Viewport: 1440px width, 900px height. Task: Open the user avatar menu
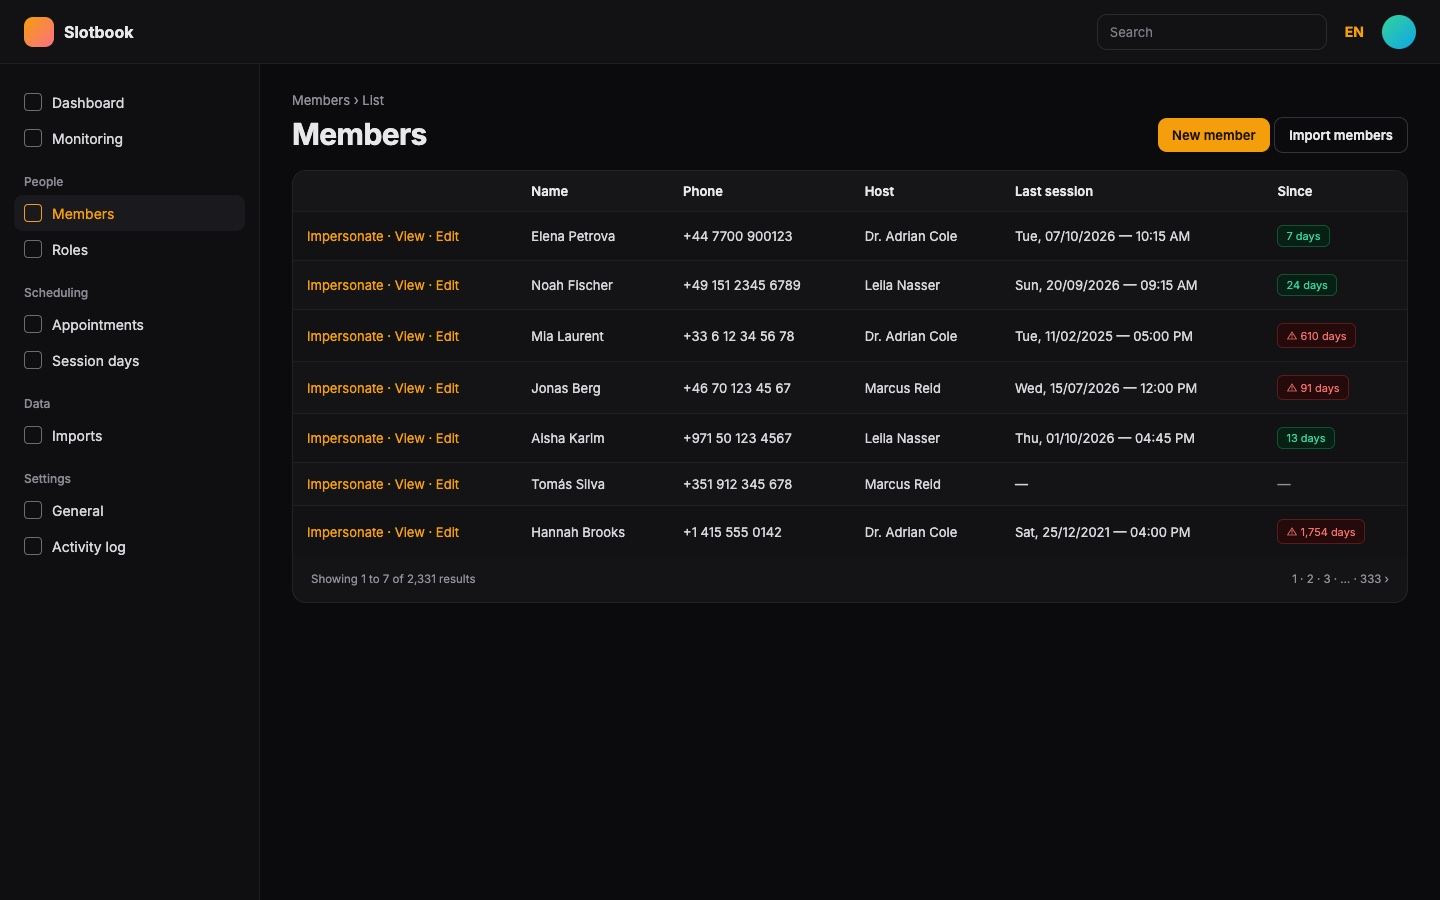pos(1398,32)
